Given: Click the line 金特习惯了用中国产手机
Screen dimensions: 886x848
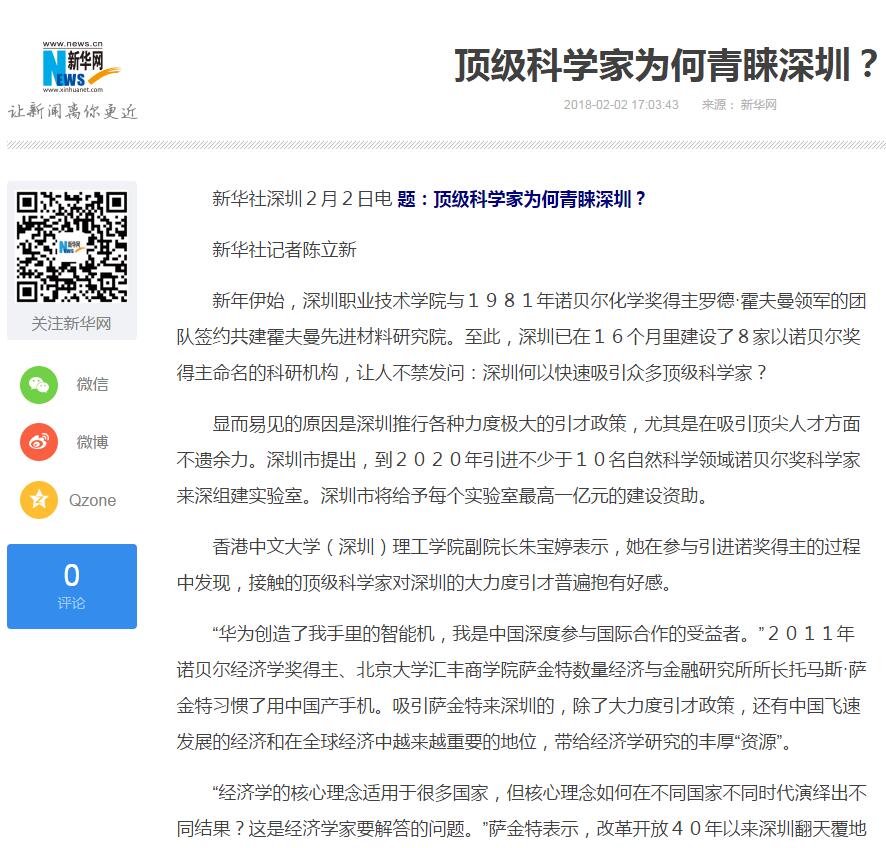Looking at the screenshot, I should click(x=519, y=706).
